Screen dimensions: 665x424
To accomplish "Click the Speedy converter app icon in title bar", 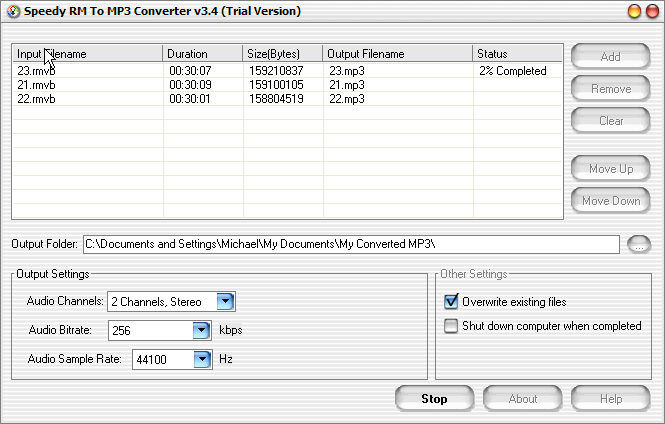I will 13,11.
